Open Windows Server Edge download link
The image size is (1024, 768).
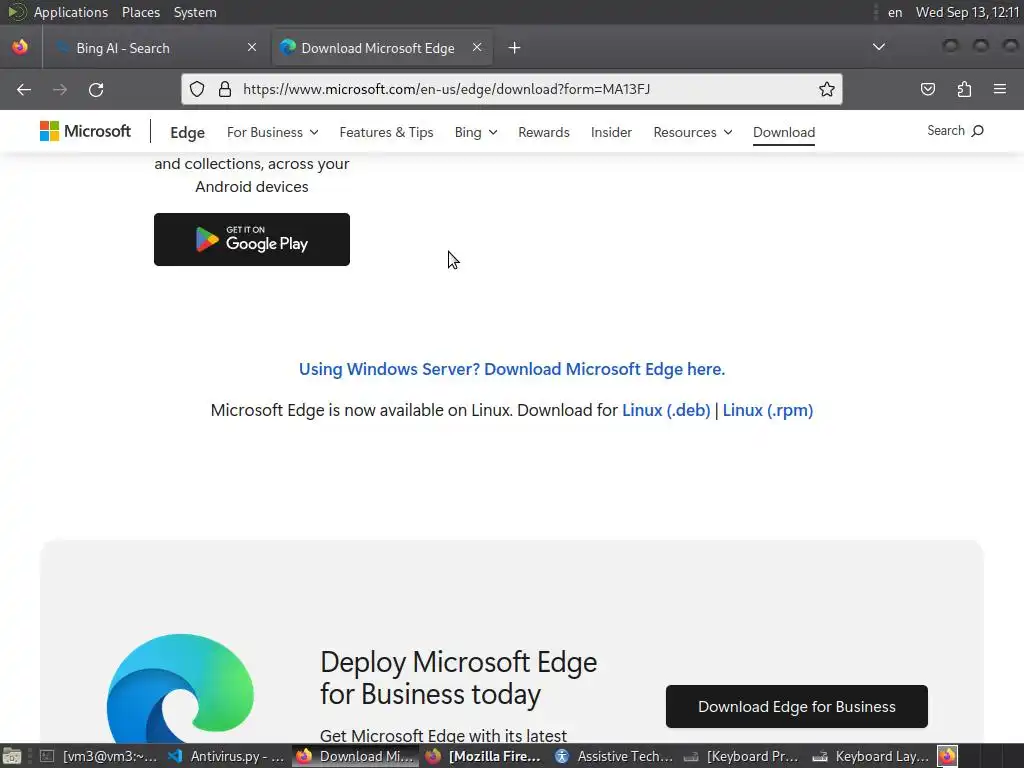pyautogui.click(x=512, y=369)
